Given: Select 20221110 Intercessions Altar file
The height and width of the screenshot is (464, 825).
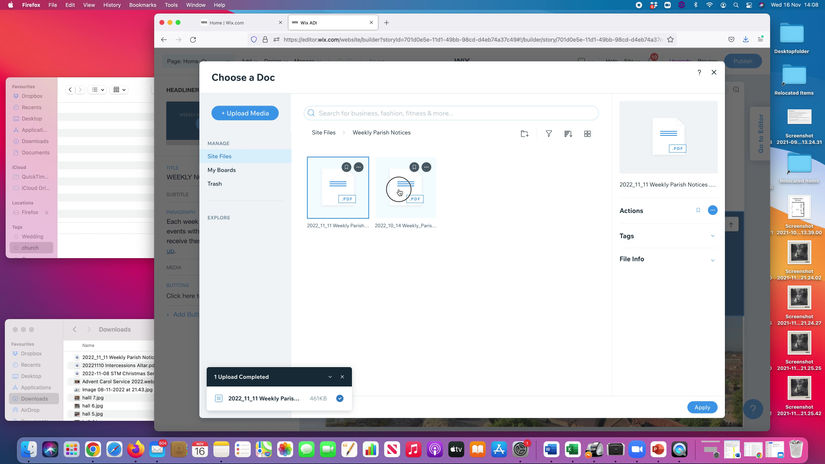Looking at the screenshot, I should tap(113, 365).
